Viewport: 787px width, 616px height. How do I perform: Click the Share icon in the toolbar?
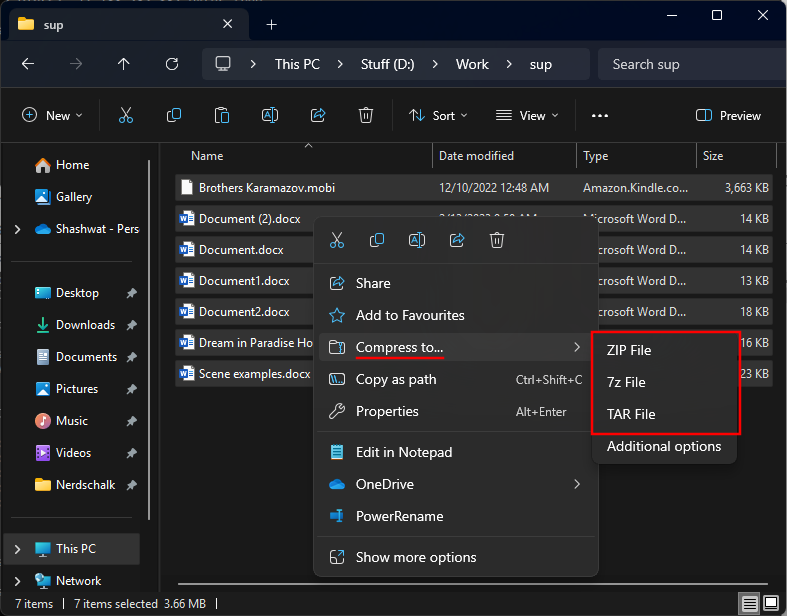[x=318, y=116]
